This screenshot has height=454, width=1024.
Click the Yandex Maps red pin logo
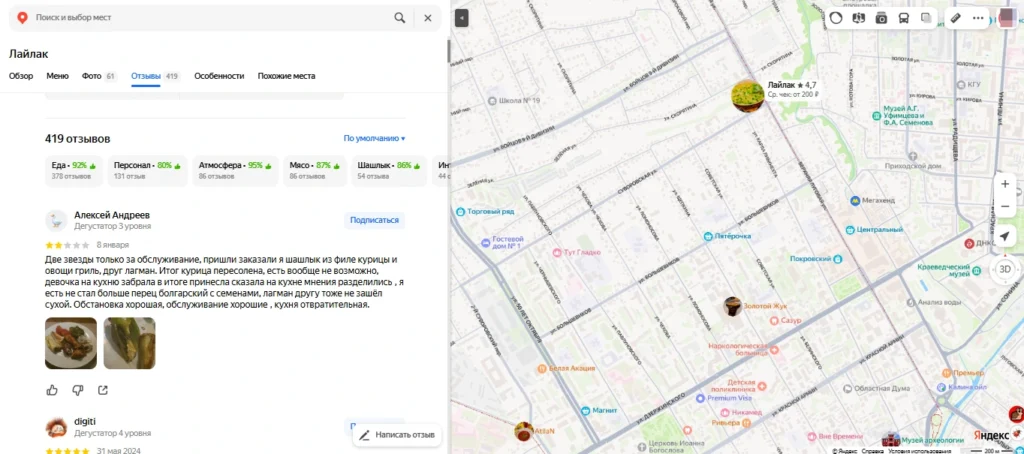22,18
